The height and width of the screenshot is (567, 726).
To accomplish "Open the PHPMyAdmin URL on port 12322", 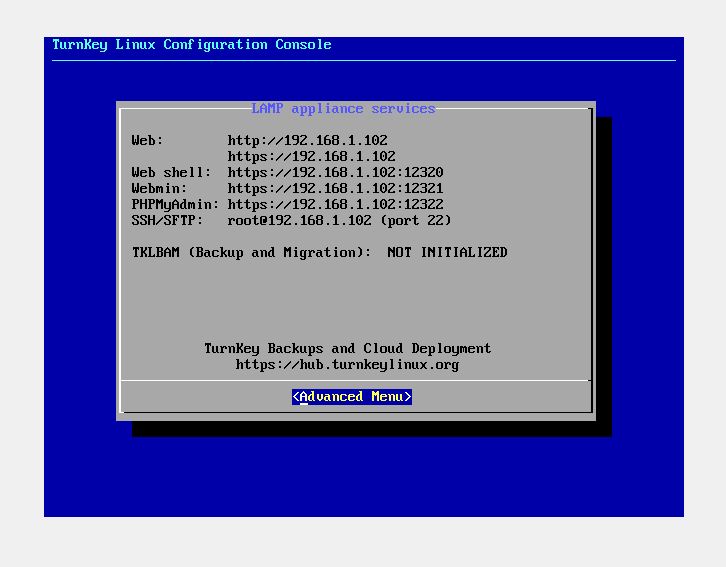I will pyautogui.click(x=335, y=205).
